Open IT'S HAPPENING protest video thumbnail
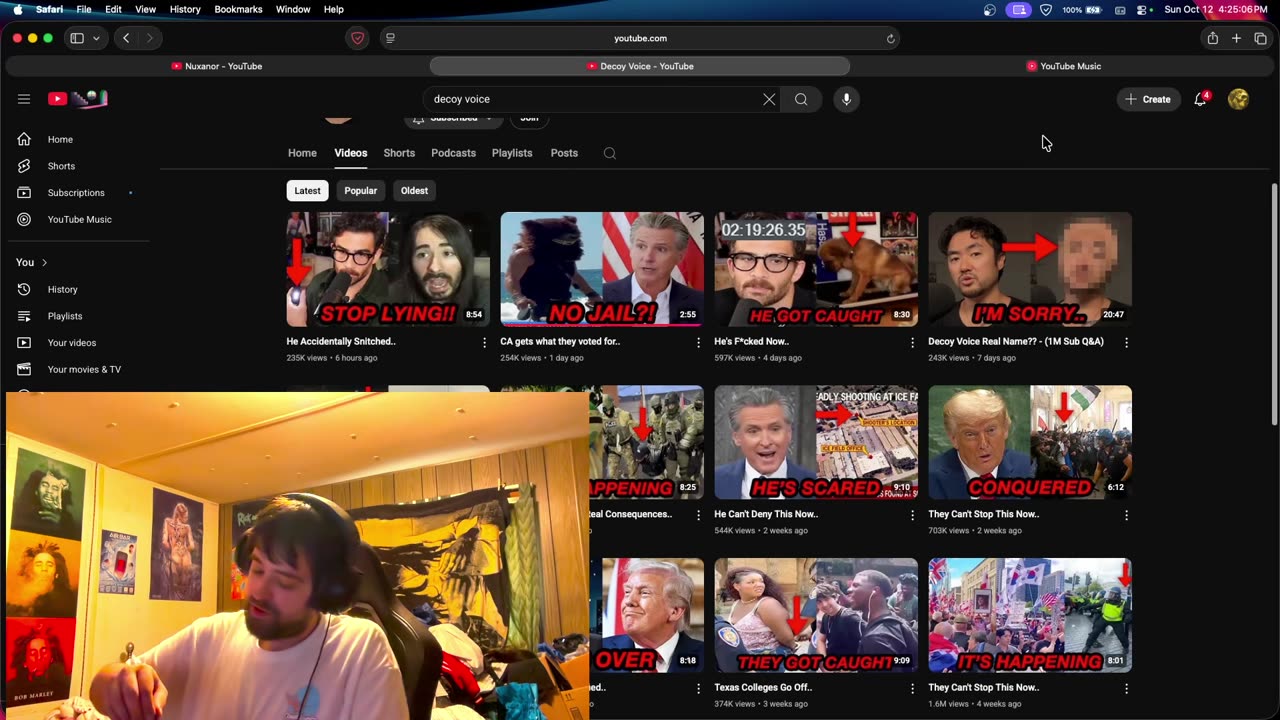Viewport: 1280px width, 720px height. pyautogui.click(x=1030, y=615)
